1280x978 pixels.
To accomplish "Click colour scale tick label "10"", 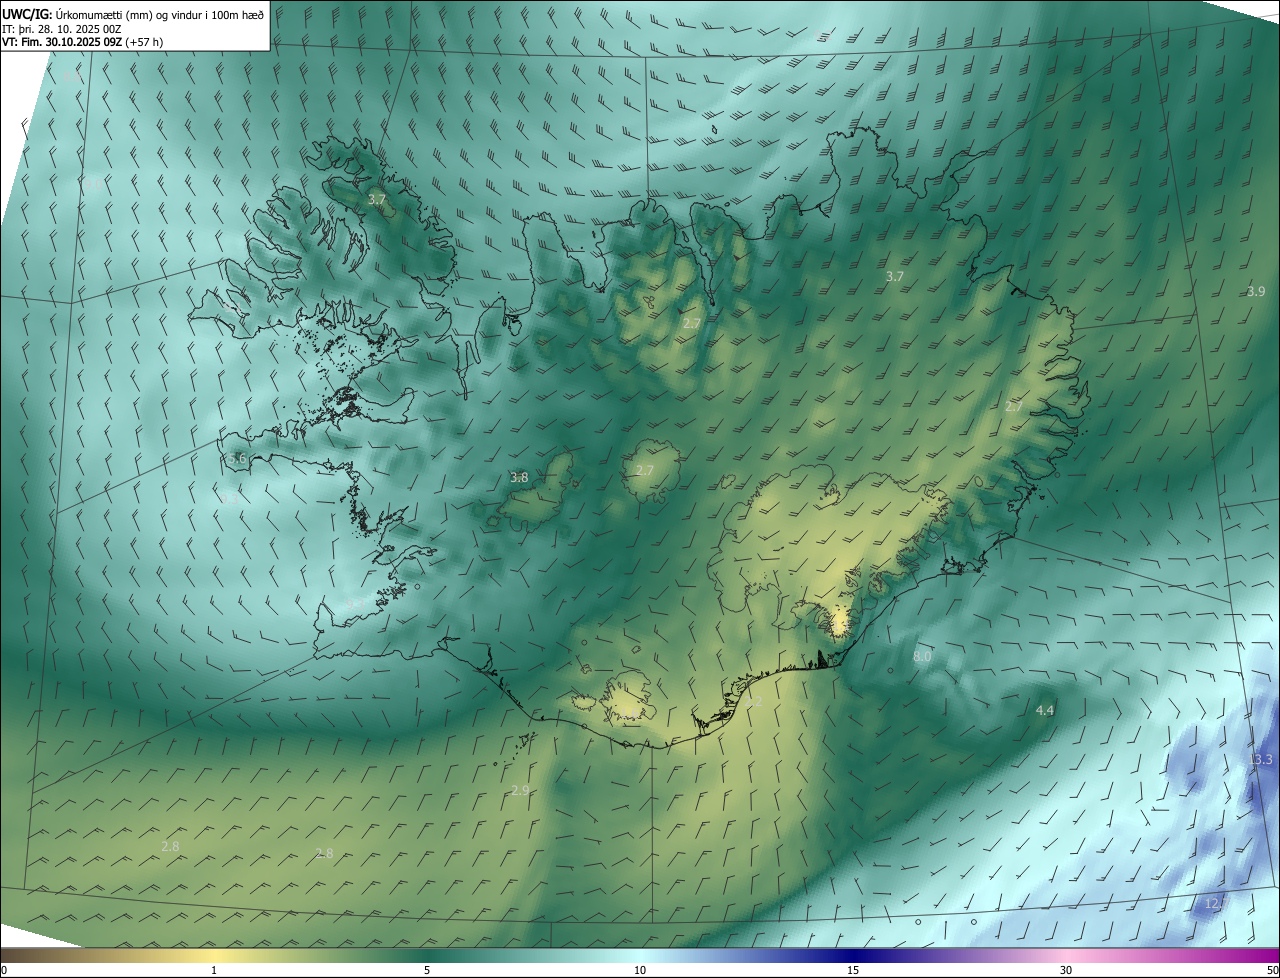I will click(640, 970).
